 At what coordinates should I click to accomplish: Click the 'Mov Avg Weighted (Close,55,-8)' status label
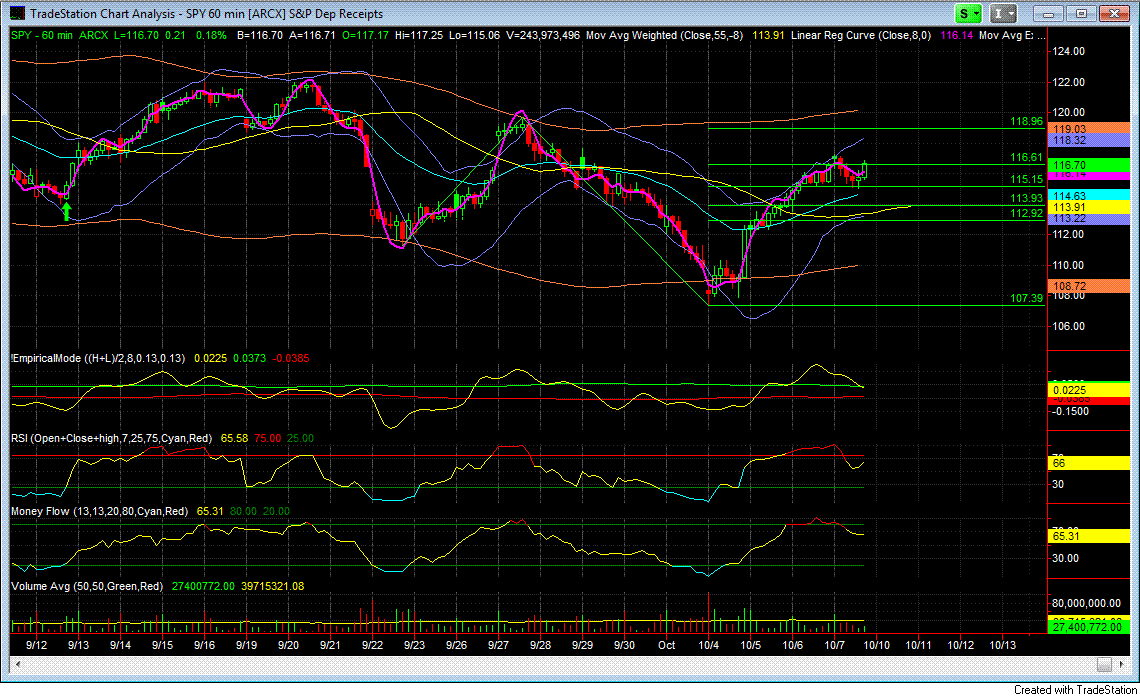[665, 35]
